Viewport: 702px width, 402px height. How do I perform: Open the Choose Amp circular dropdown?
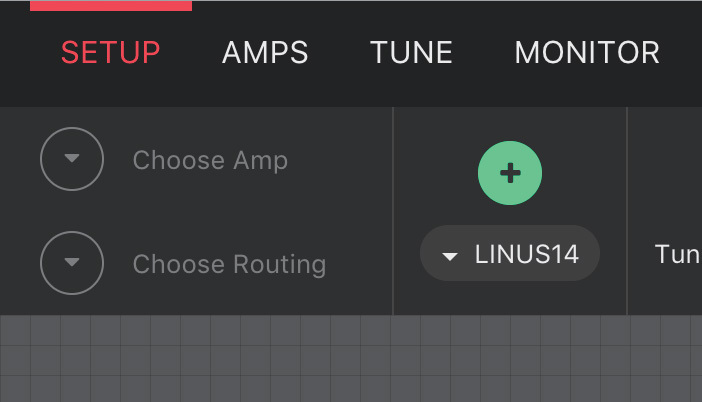(72, 159)
